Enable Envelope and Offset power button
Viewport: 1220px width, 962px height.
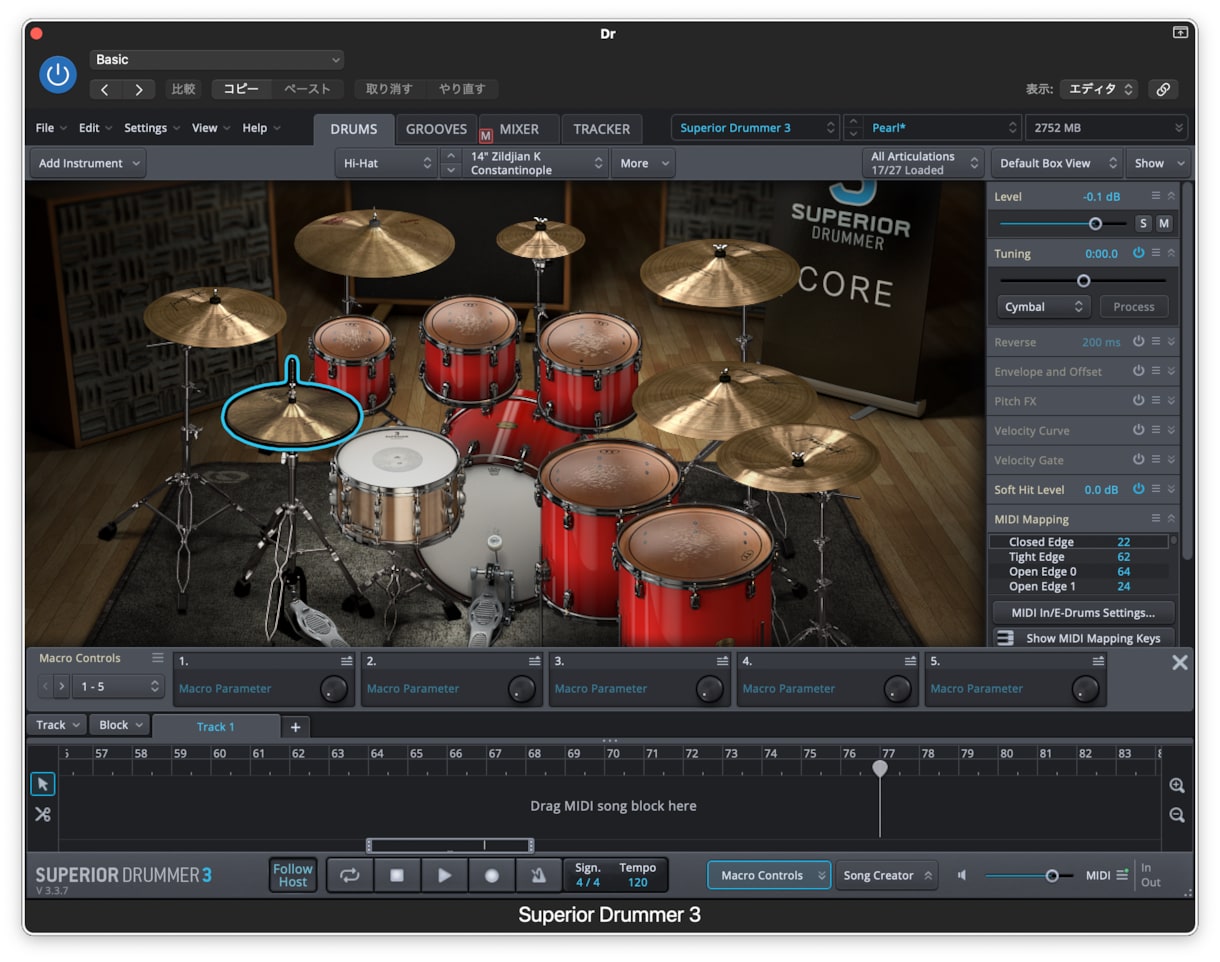[x=1138, y=371]
